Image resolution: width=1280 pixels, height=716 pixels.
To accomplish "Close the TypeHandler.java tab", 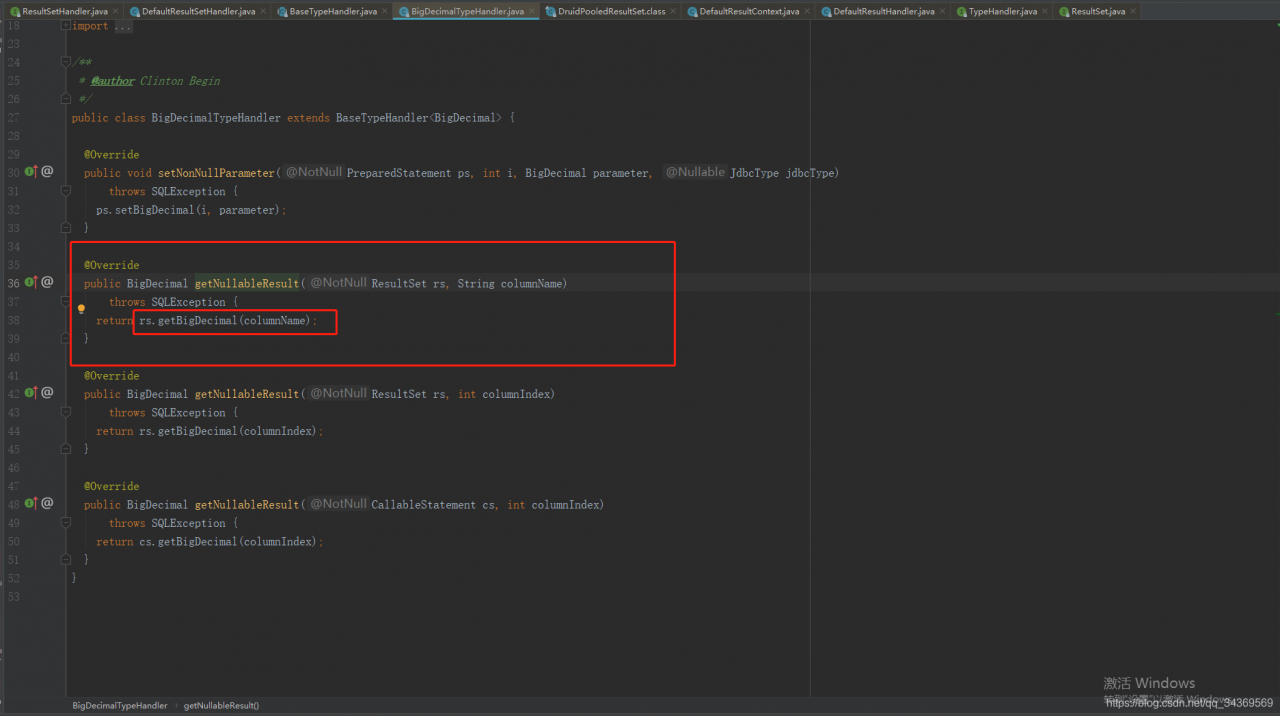I will click(1046, 11).
